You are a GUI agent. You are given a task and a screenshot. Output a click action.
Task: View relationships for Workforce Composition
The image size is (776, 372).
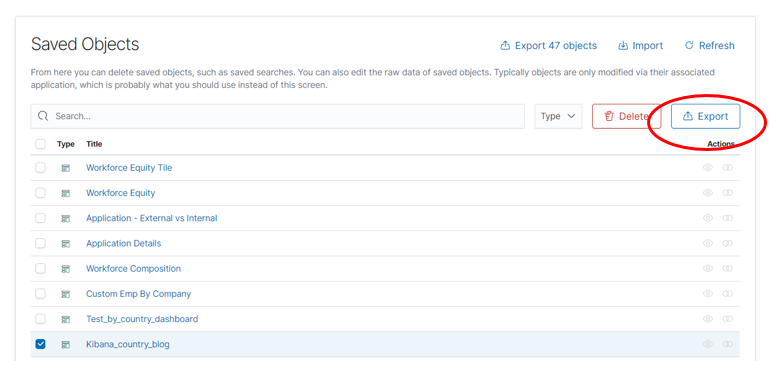(x=728, y=269)
